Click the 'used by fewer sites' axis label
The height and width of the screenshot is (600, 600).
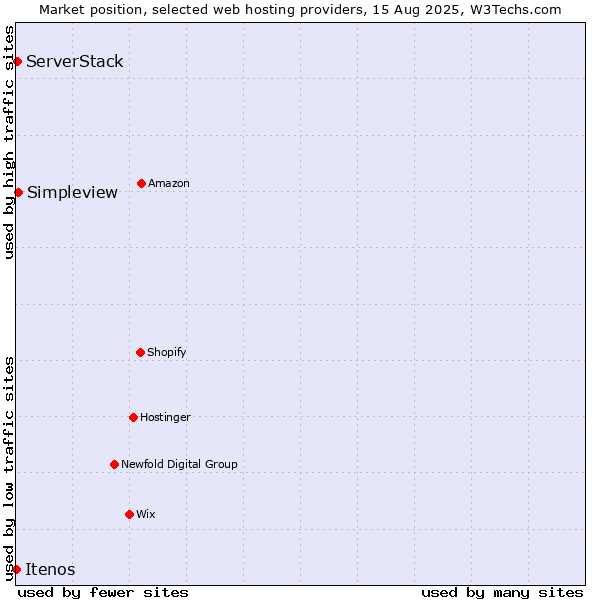coord(103,593)
